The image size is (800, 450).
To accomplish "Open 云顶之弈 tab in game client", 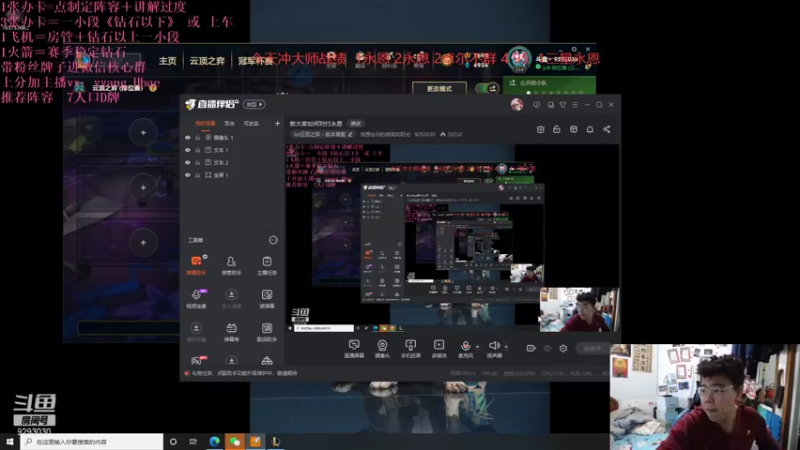I will pyautogui.click(x=207, y=61).
